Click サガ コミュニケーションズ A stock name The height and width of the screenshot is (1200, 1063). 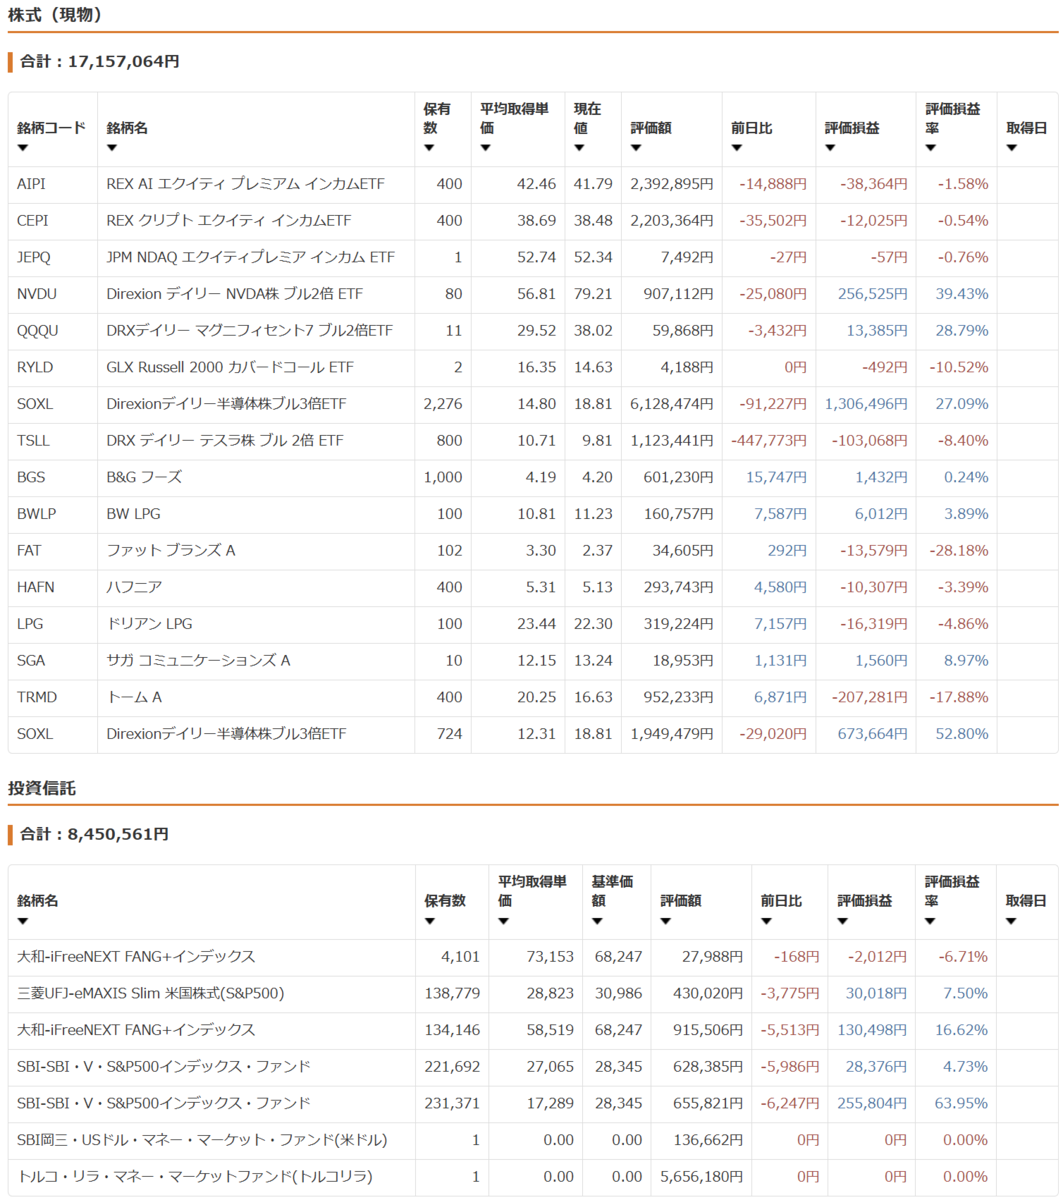[198, 660]
